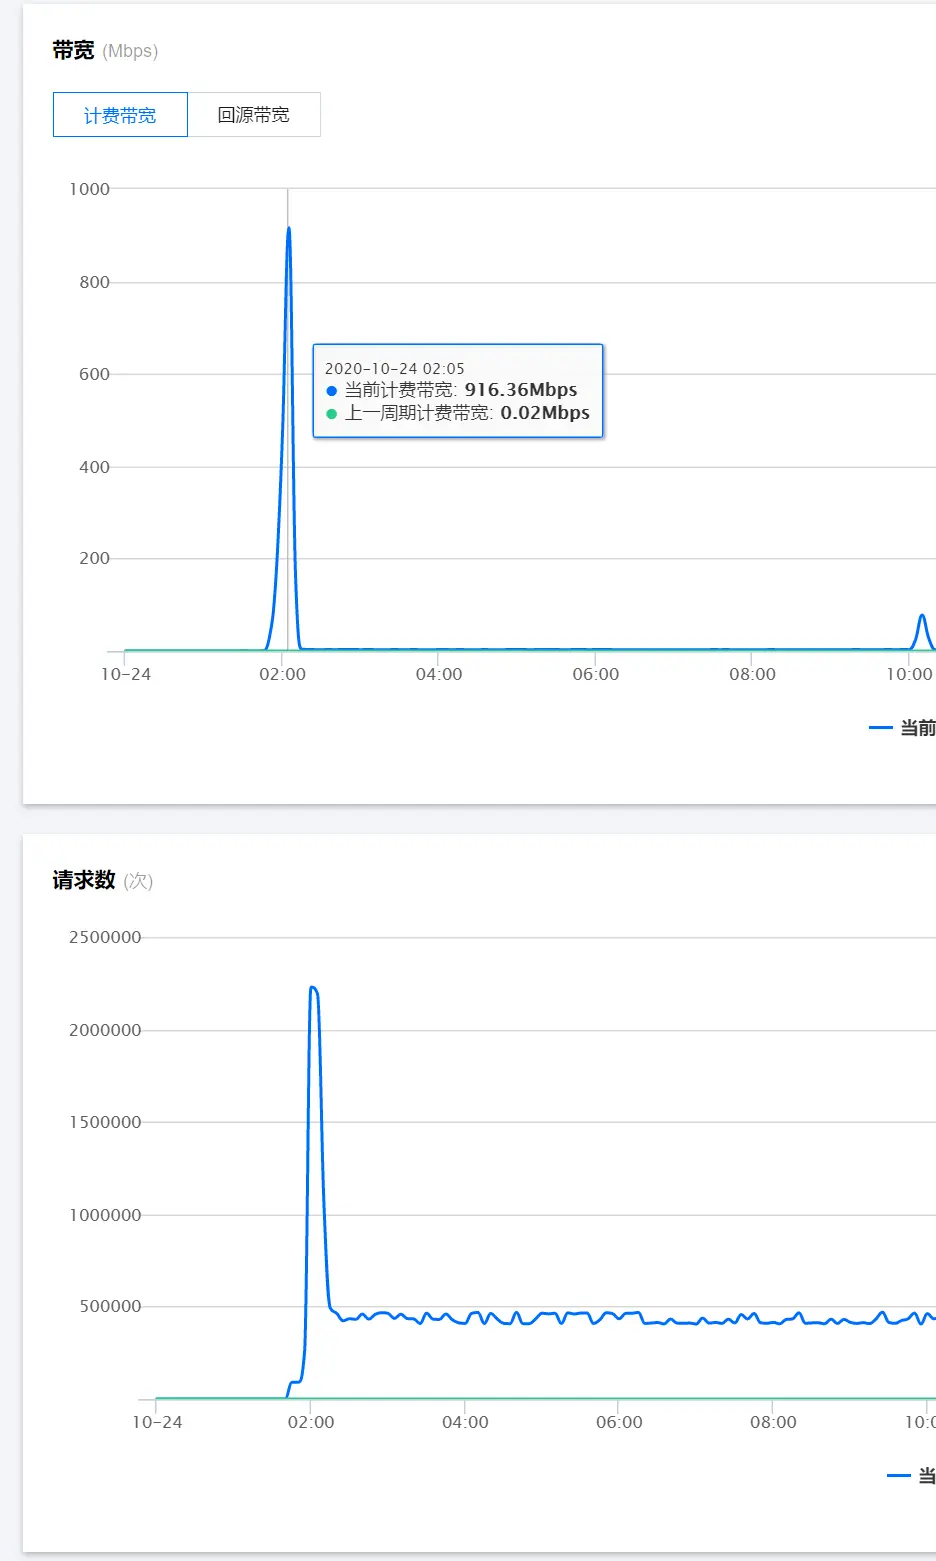Click the 500000 label on requests y-axis

111,1306
